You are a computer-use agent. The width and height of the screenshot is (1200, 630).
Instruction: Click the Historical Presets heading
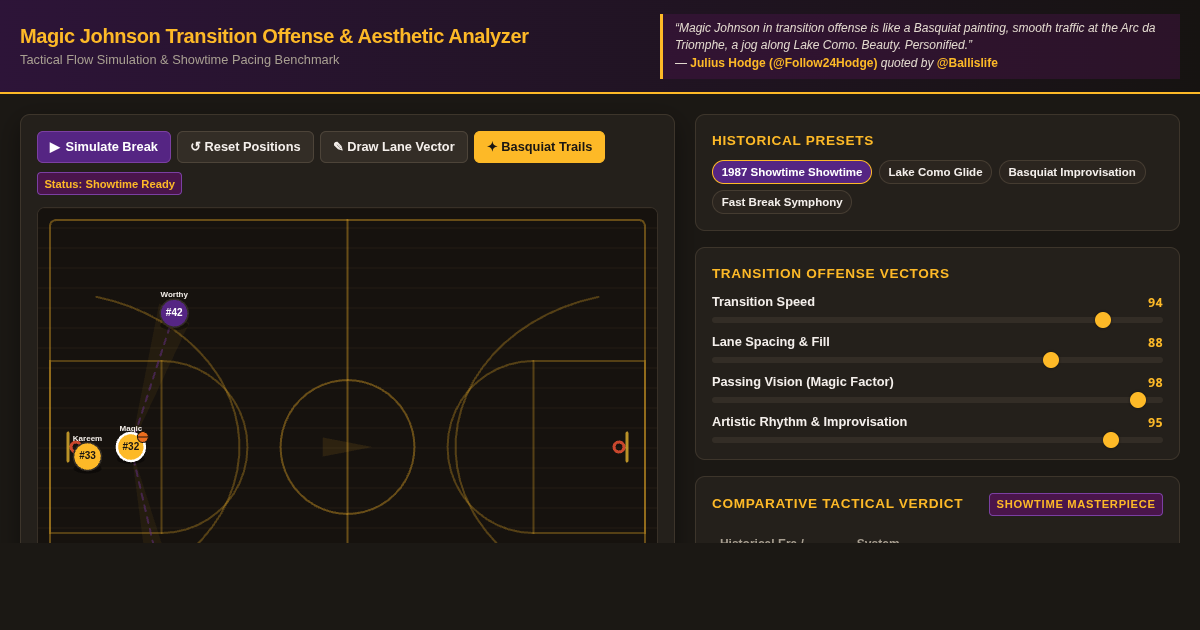pos(793,141)
